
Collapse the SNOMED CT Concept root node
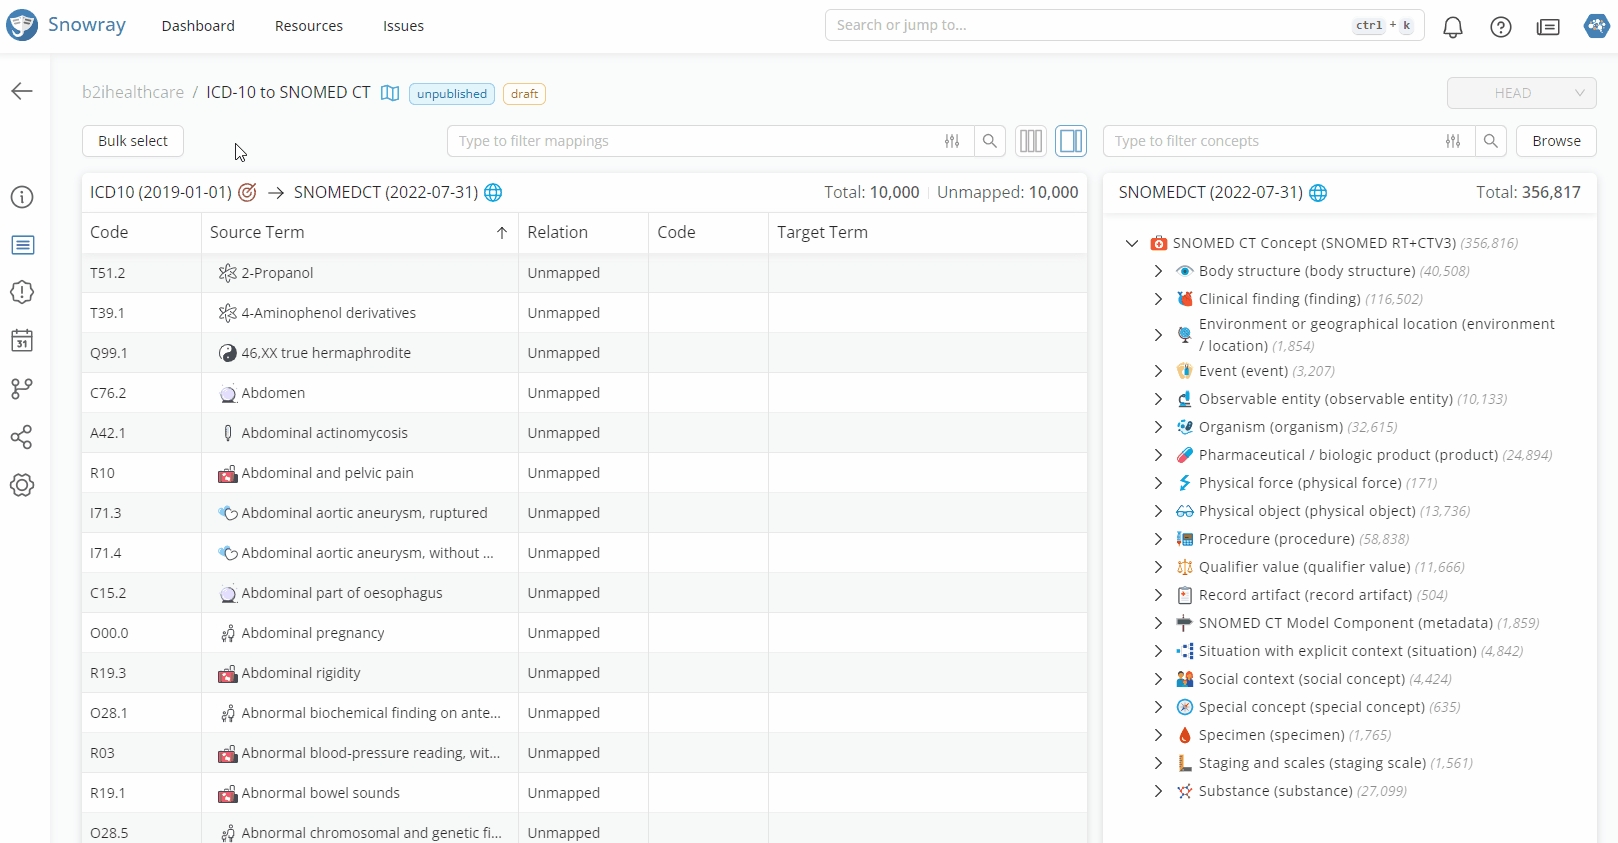point(1132,243)
